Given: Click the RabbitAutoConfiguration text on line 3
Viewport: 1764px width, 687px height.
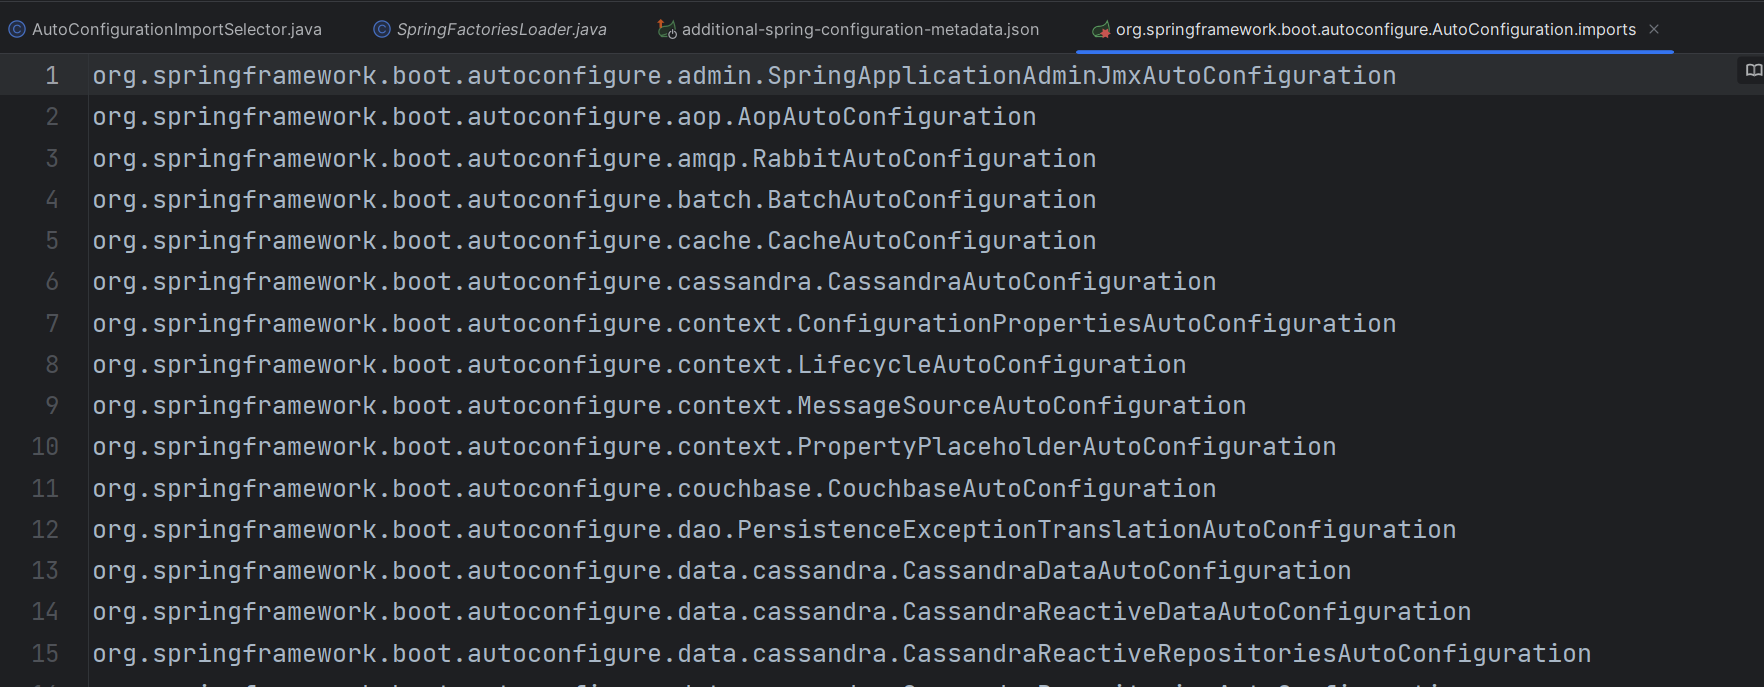Looking at the screenshot, I should point(923,159).
